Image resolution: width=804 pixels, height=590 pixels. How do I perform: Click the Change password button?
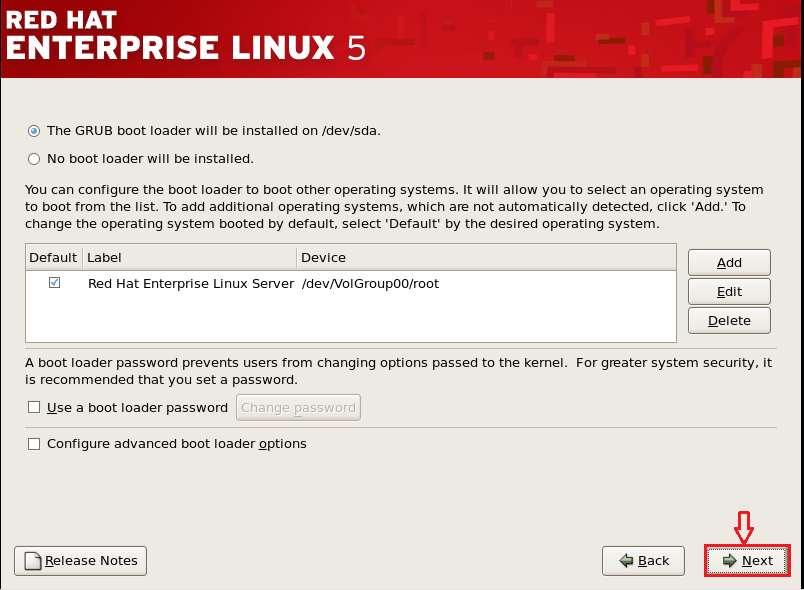[298, 407]
